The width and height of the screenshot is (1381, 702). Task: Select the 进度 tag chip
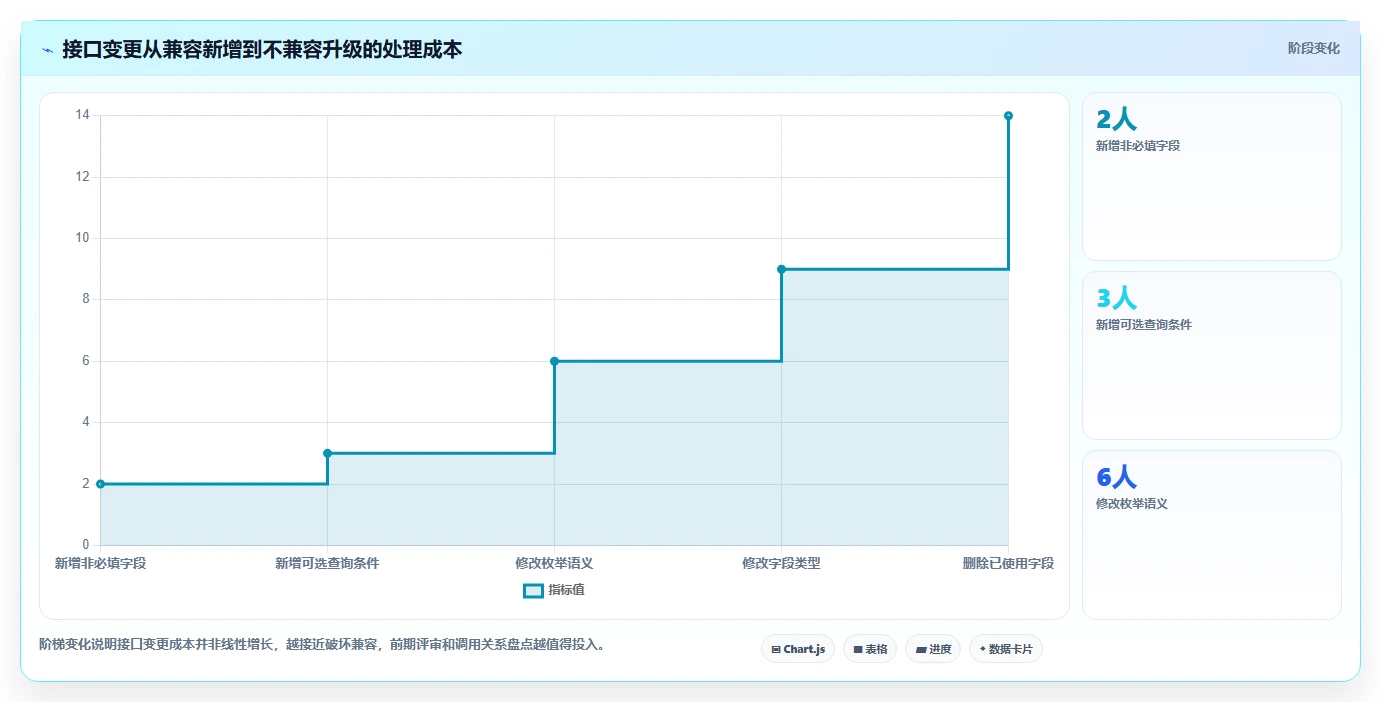tap(932, 649)
